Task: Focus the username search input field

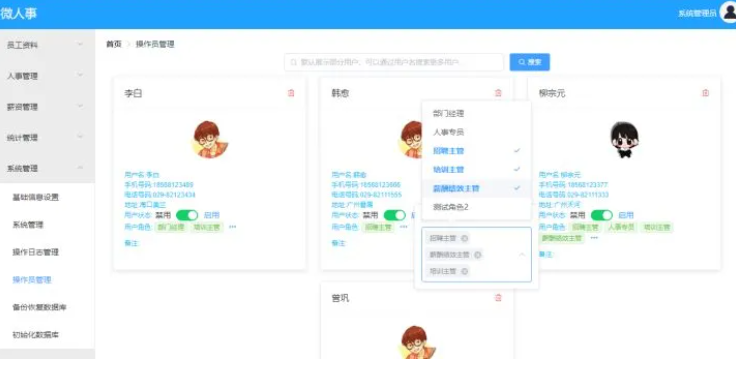Action: 394,62
